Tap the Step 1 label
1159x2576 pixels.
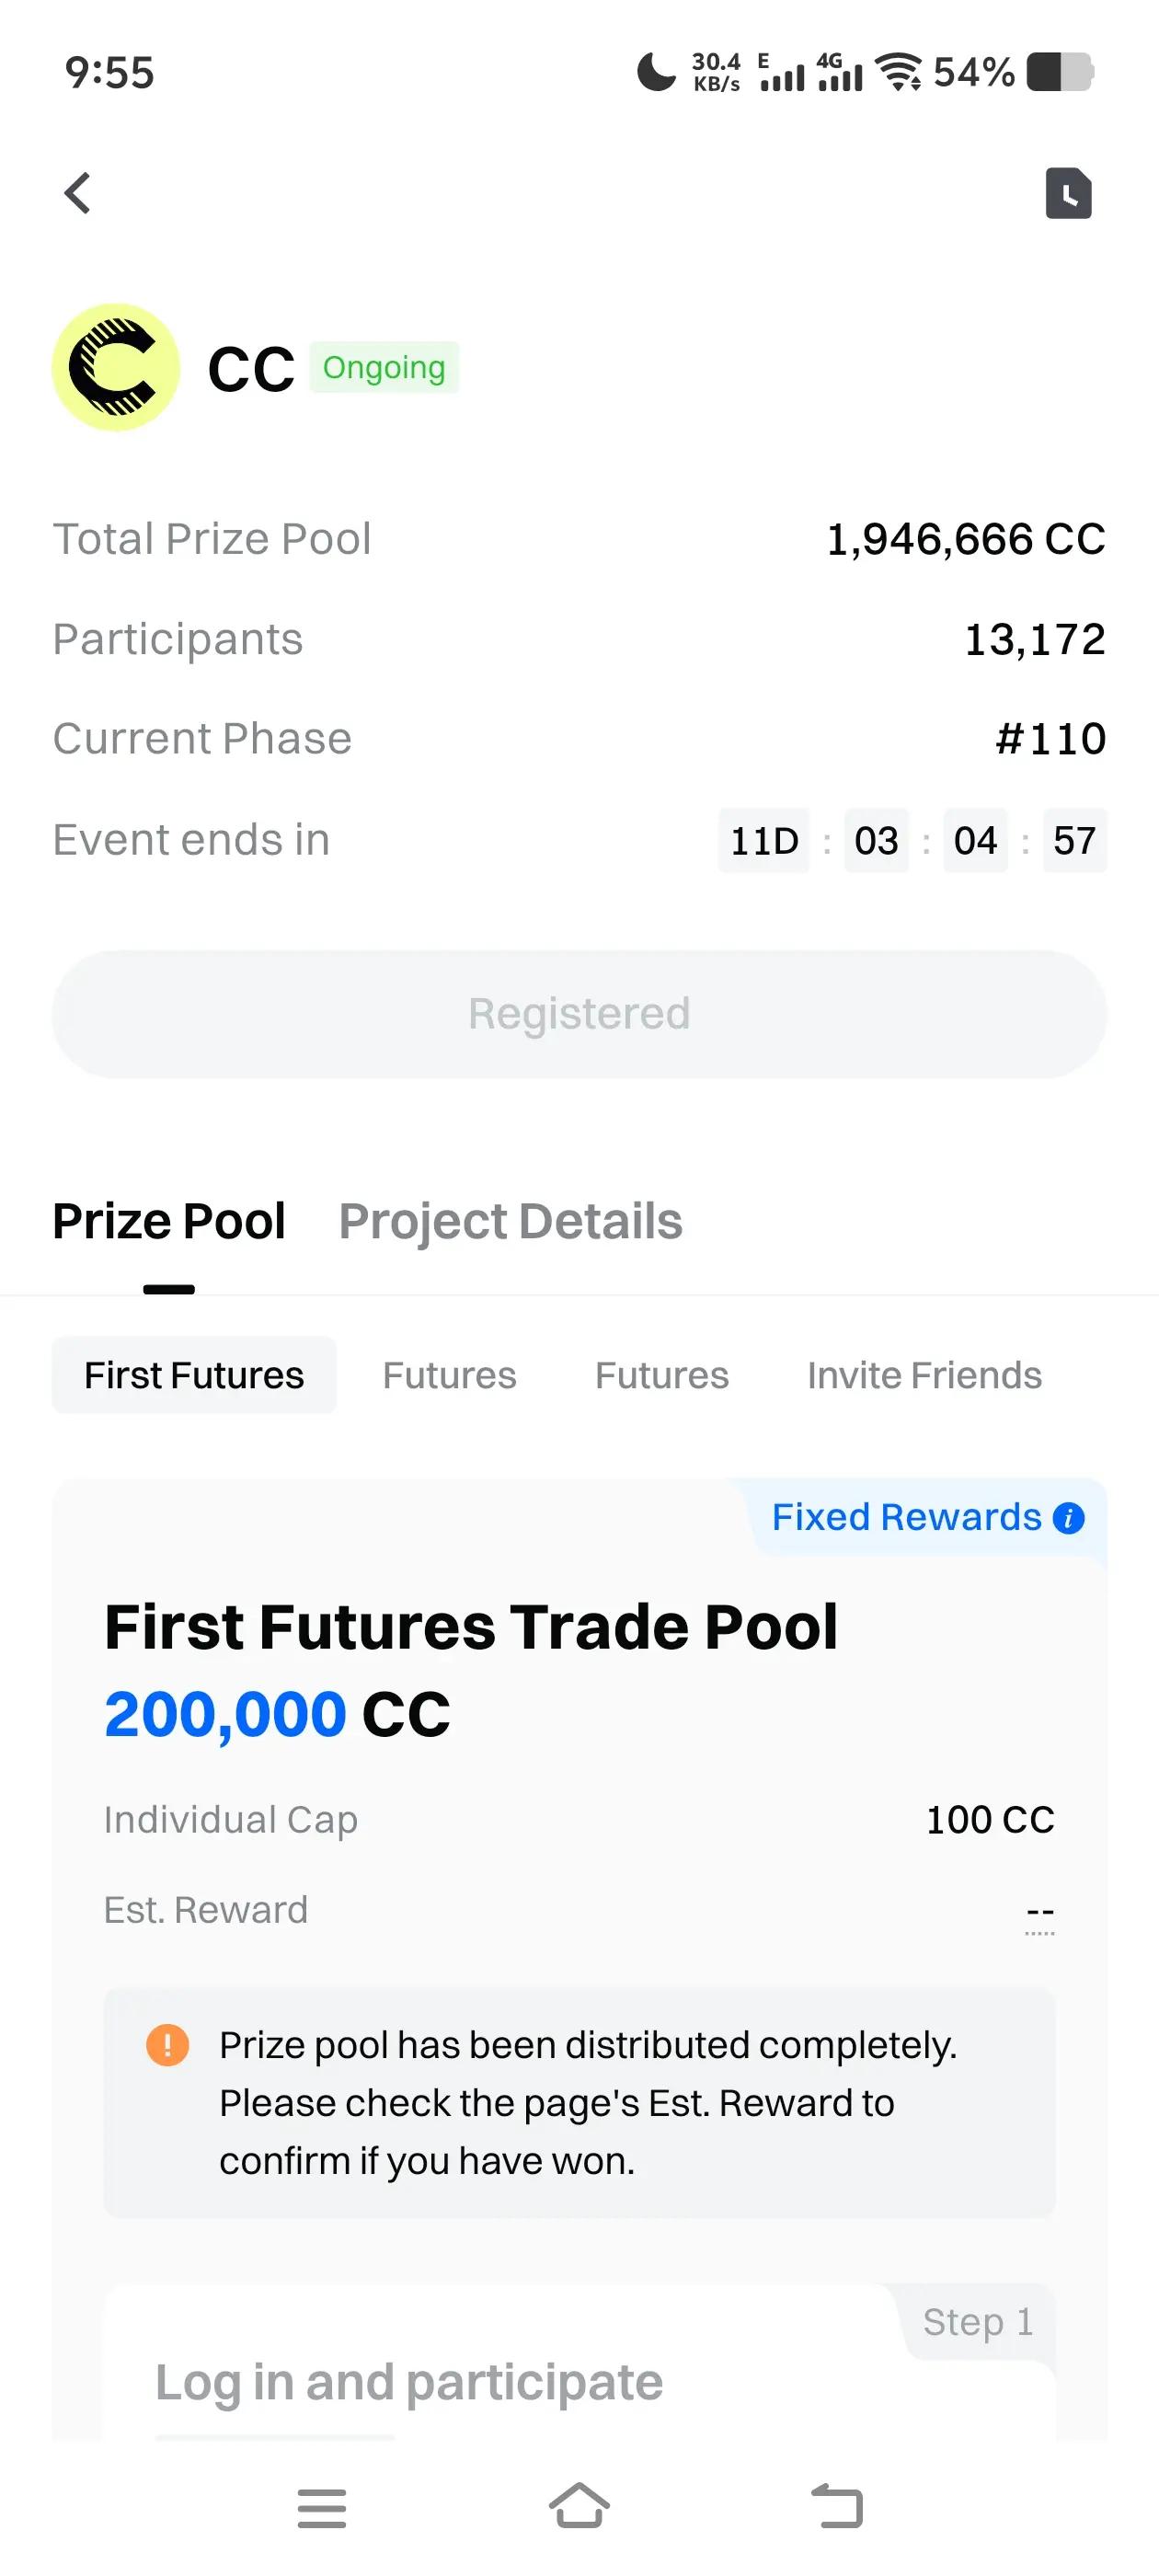click(x=977, y=2322)
